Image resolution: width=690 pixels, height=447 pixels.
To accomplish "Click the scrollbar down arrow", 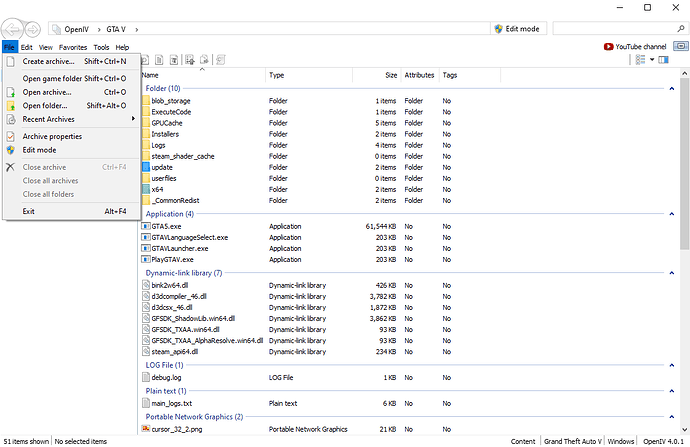I will click(684, 429).
